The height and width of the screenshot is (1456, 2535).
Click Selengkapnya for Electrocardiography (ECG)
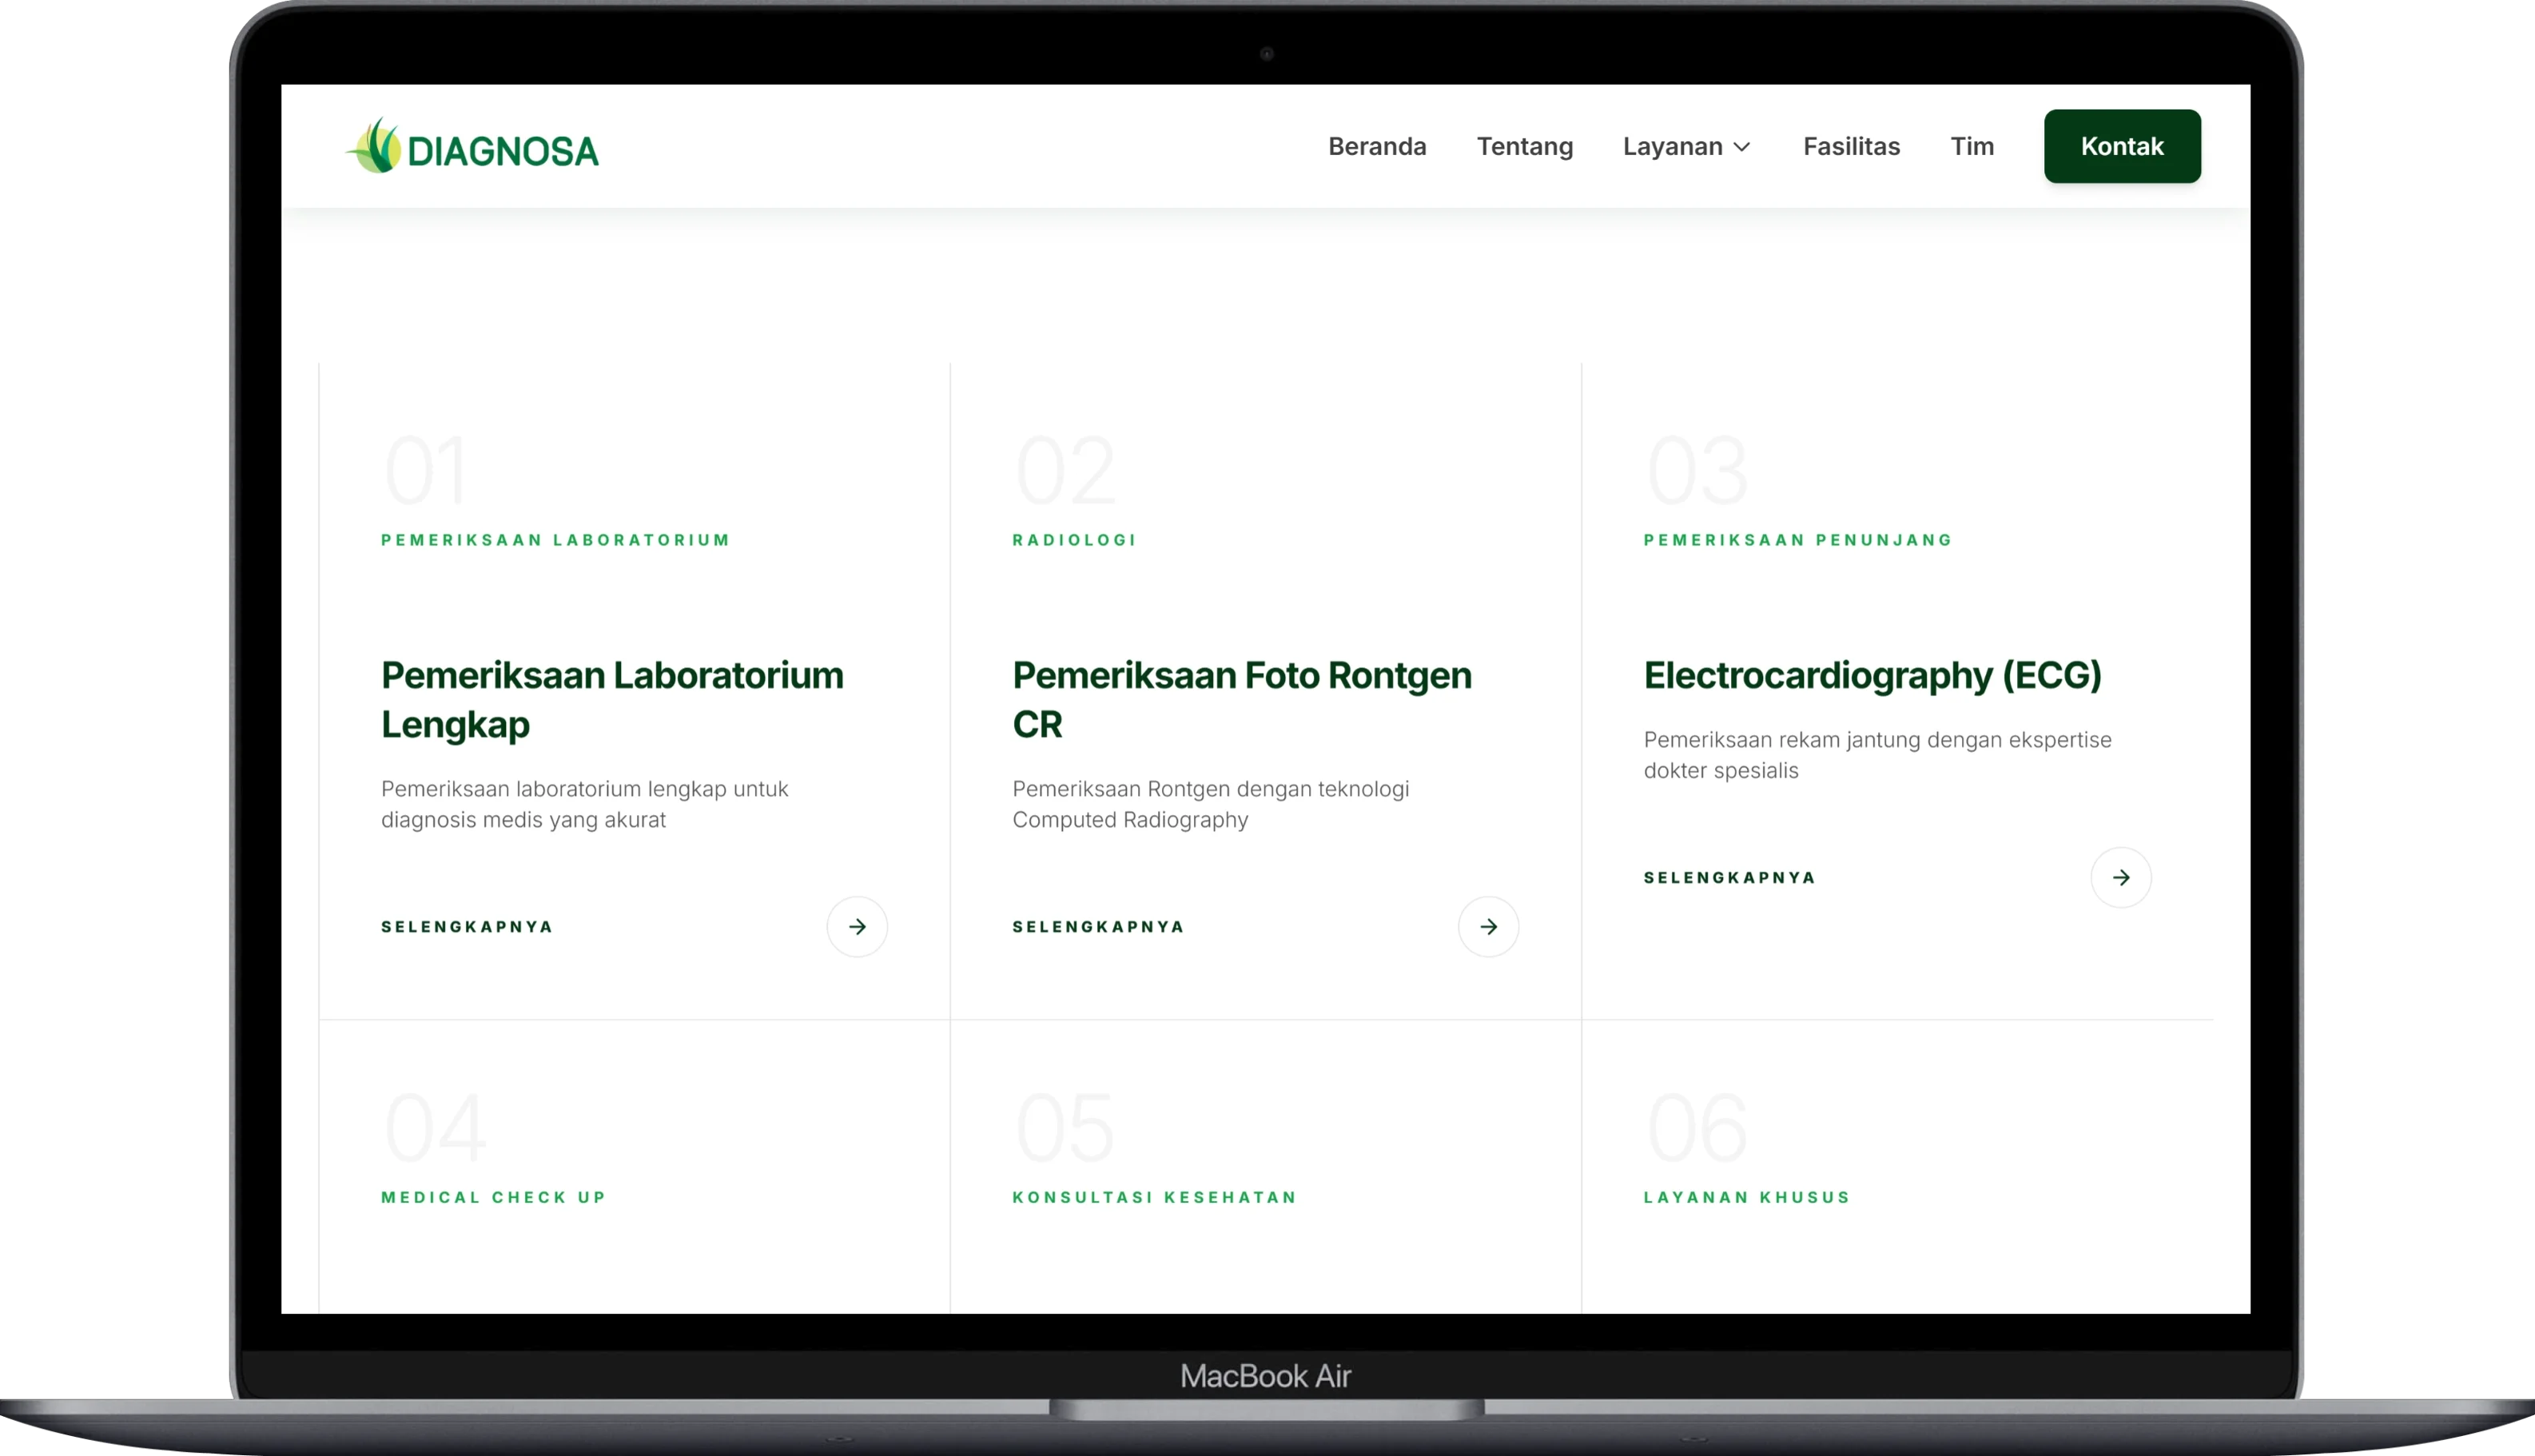tap(1729, 877)
